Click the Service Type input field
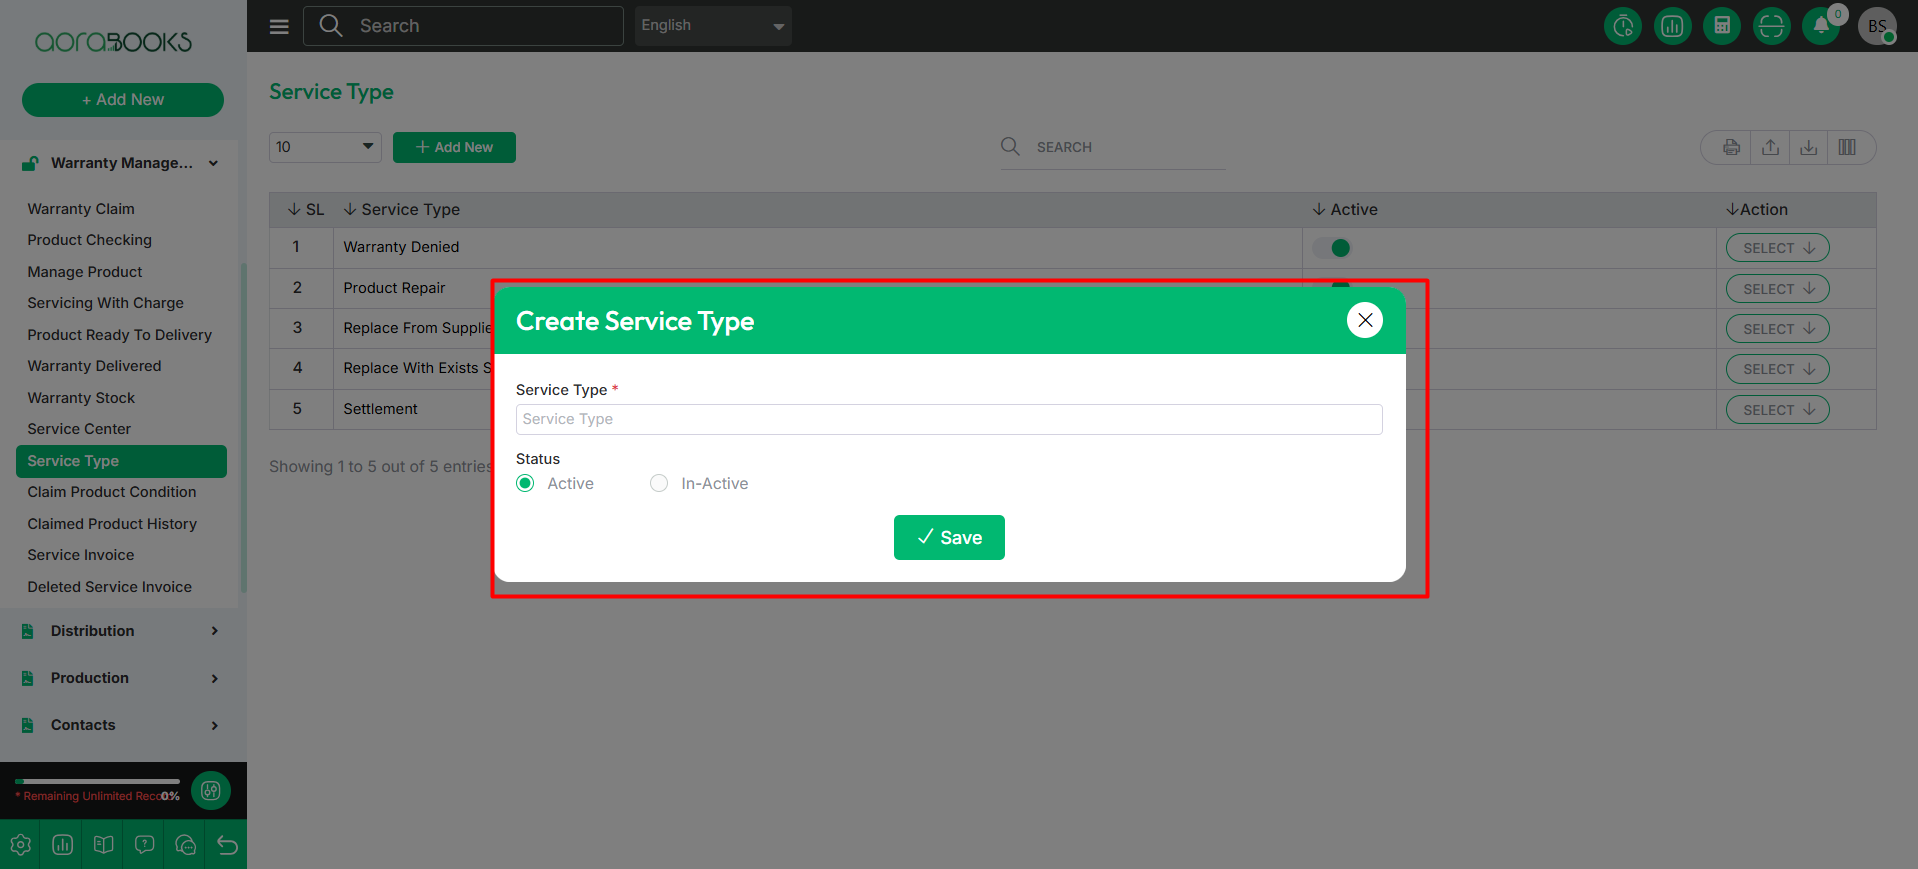The image size is (1918, 869). (948, 420)
